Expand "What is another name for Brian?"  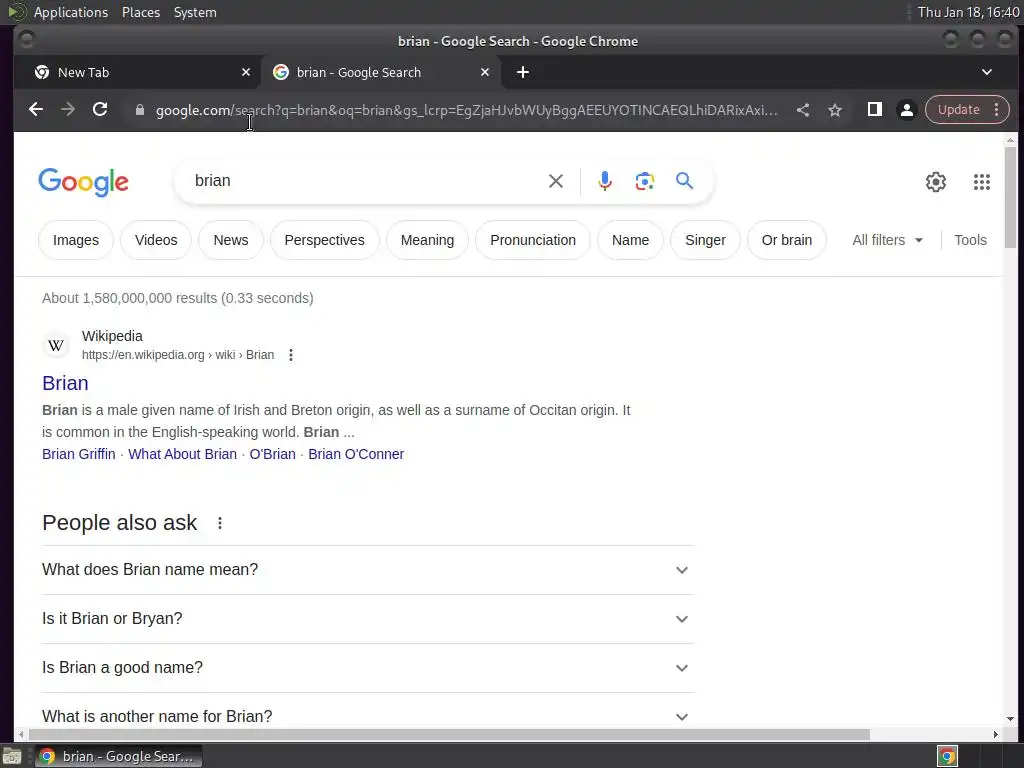pyautogui.click(x=368, y=716)
